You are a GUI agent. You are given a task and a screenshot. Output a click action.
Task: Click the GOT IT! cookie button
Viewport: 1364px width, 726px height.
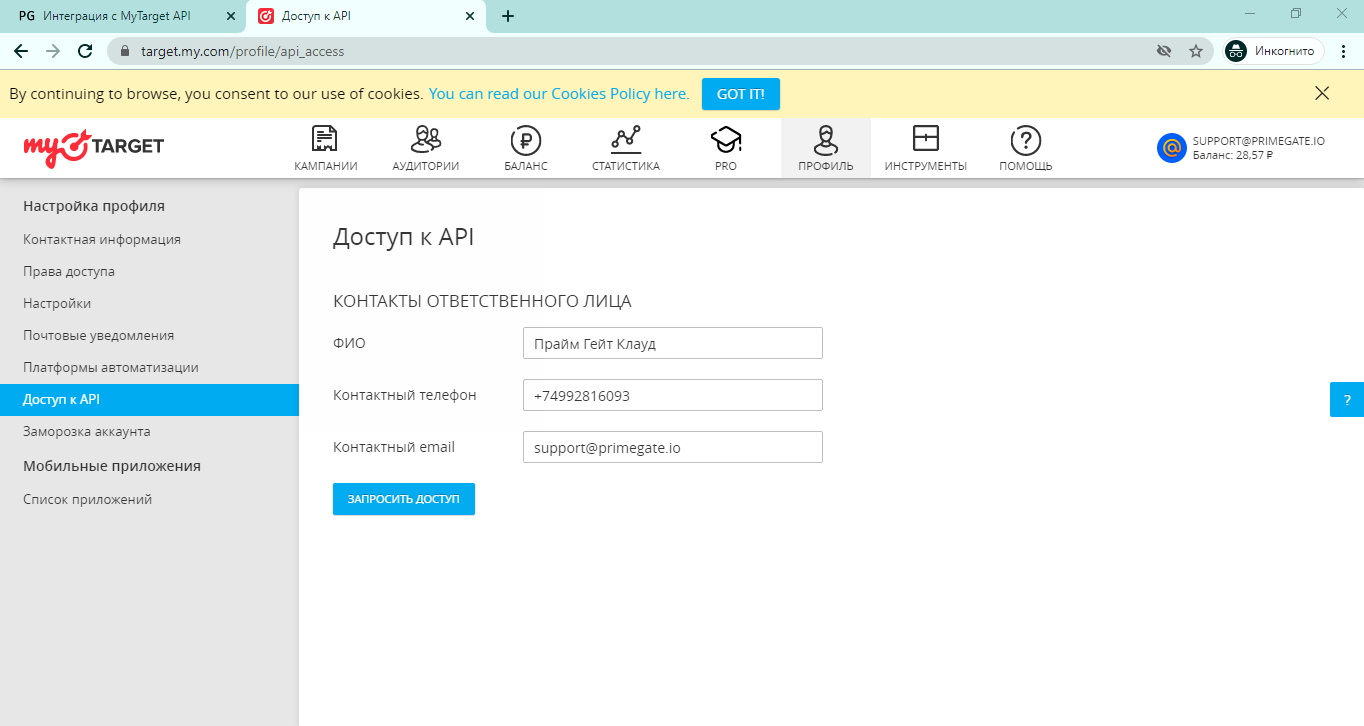coord(740,94)
